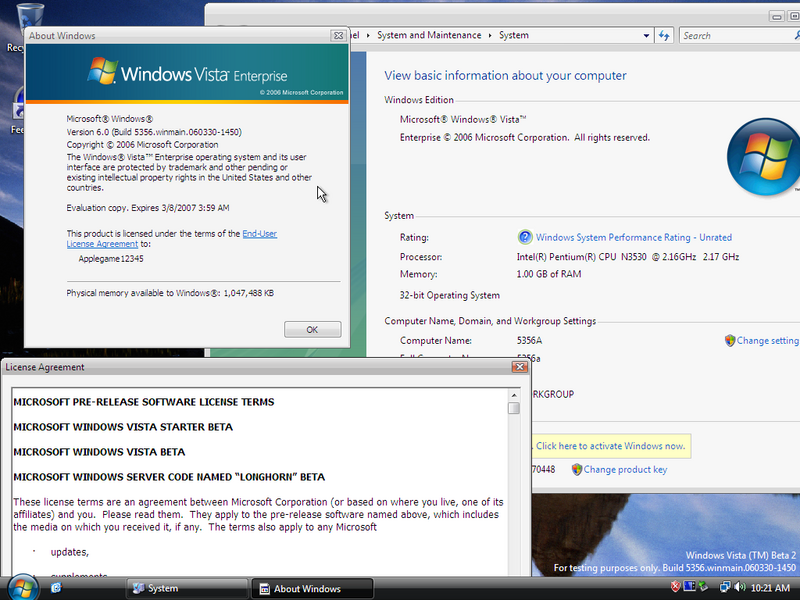800x600 pixels.
Task: Click the 10:21 AM clock
Action: tap(770, 588)
